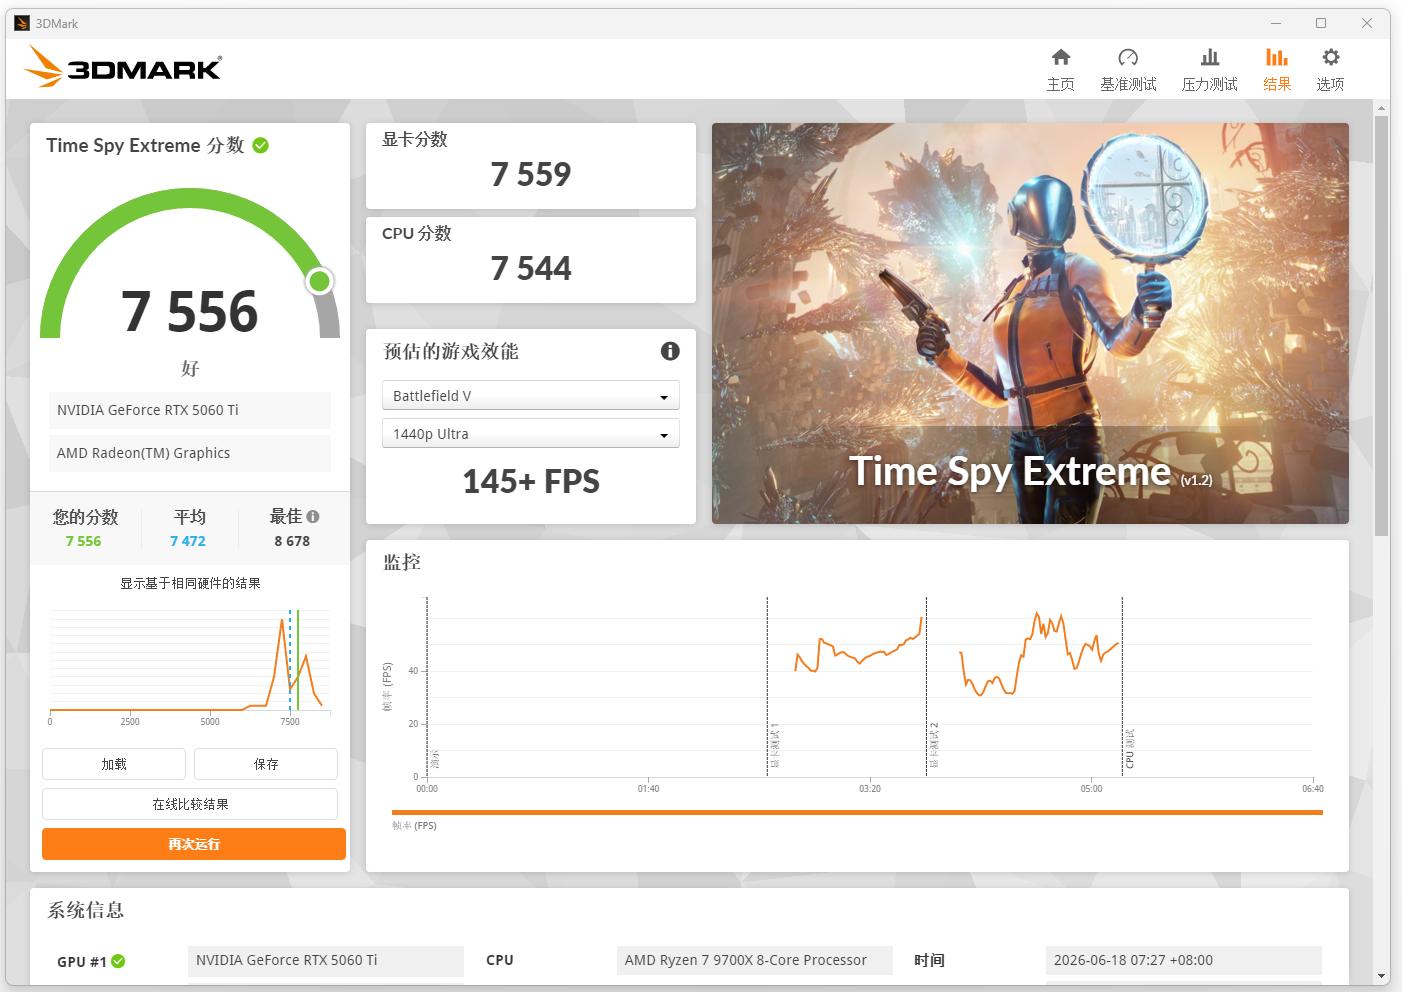Click the scroll down arrow
Image resolution: width=1402 pixels, height=992 pixels.
[1382, 976]
